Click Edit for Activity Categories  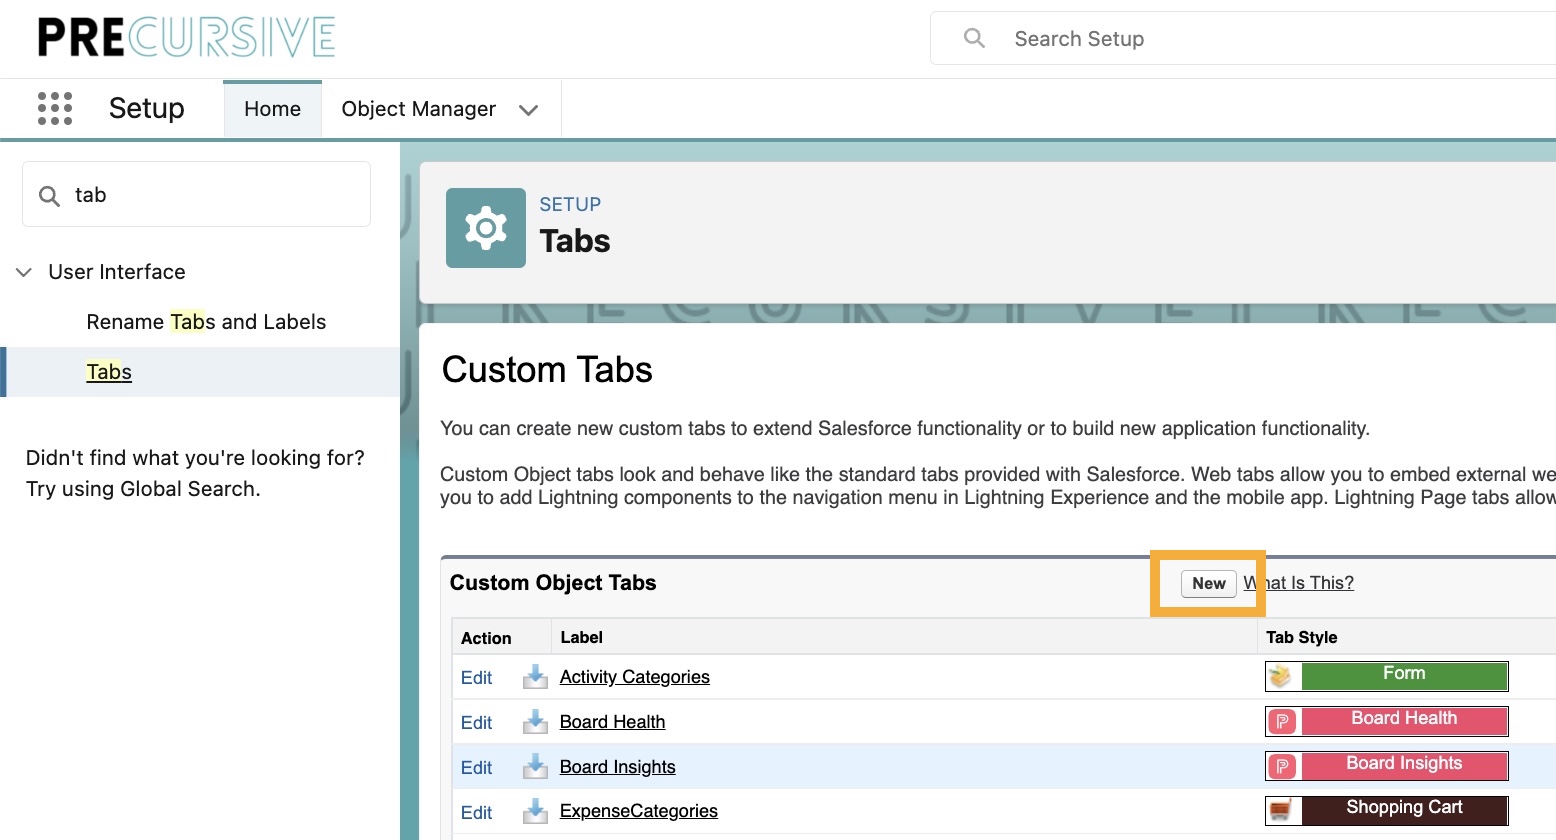(x=476, y=678)
